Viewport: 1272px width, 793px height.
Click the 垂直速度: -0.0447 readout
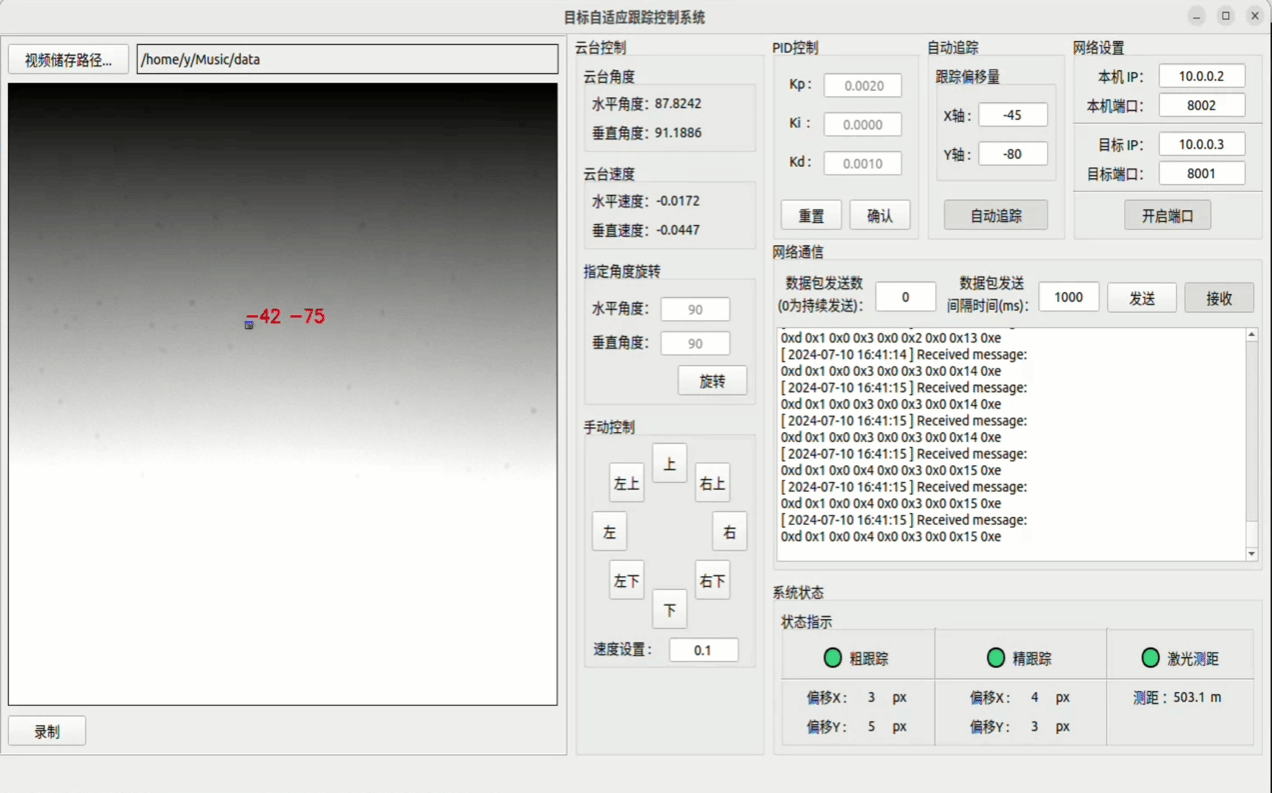pos(646,230)
